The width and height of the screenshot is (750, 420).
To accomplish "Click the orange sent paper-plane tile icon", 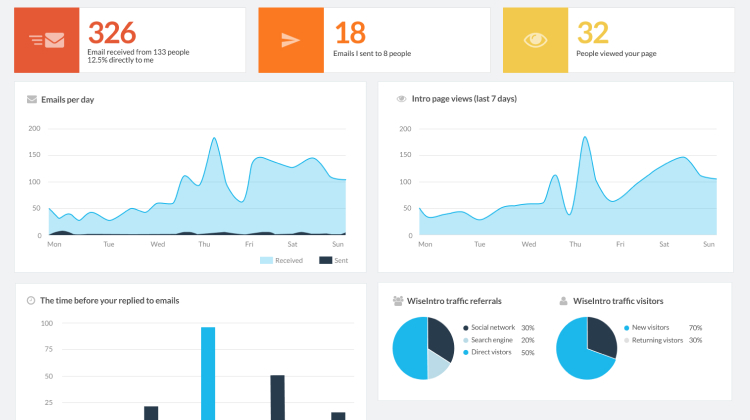I will (291, 40).
